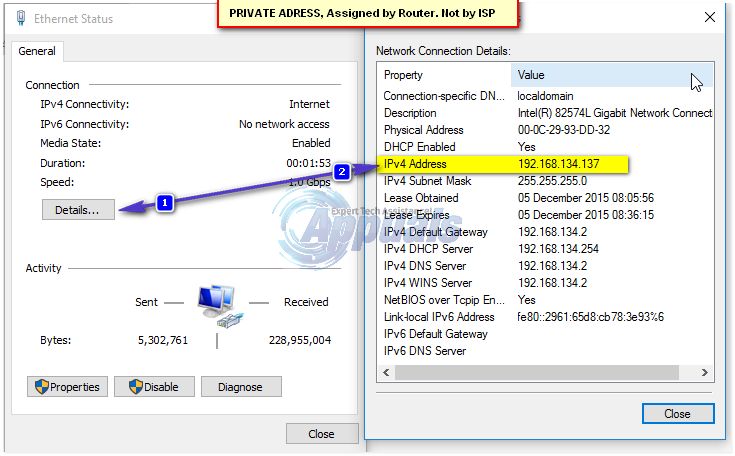Click the IPv4 Connectivity Internet value
The height and width of the screenshot is (456, 735).
[x=309, y=104]
